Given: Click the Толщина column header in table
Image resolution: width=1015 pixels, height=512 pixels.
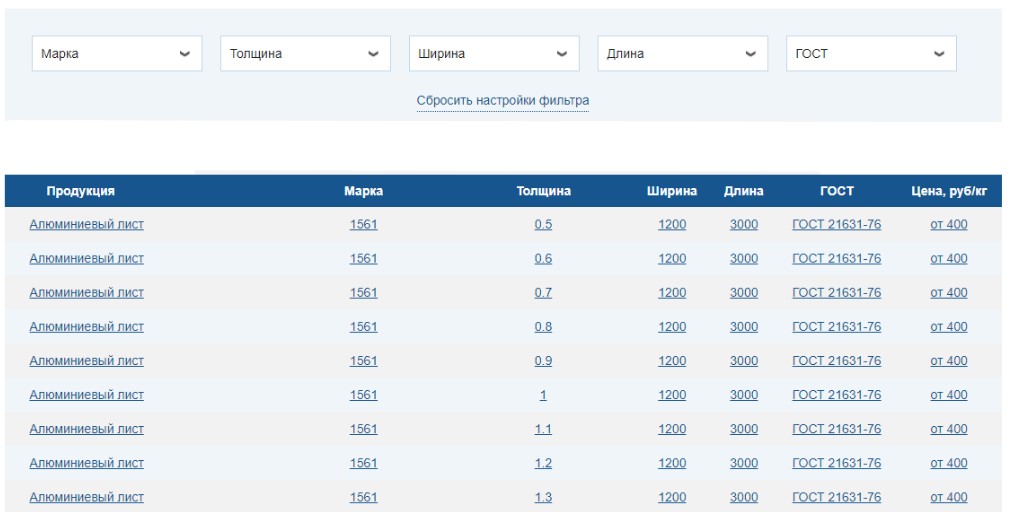Looking at the screenshot, I should [x=544, y=191].
